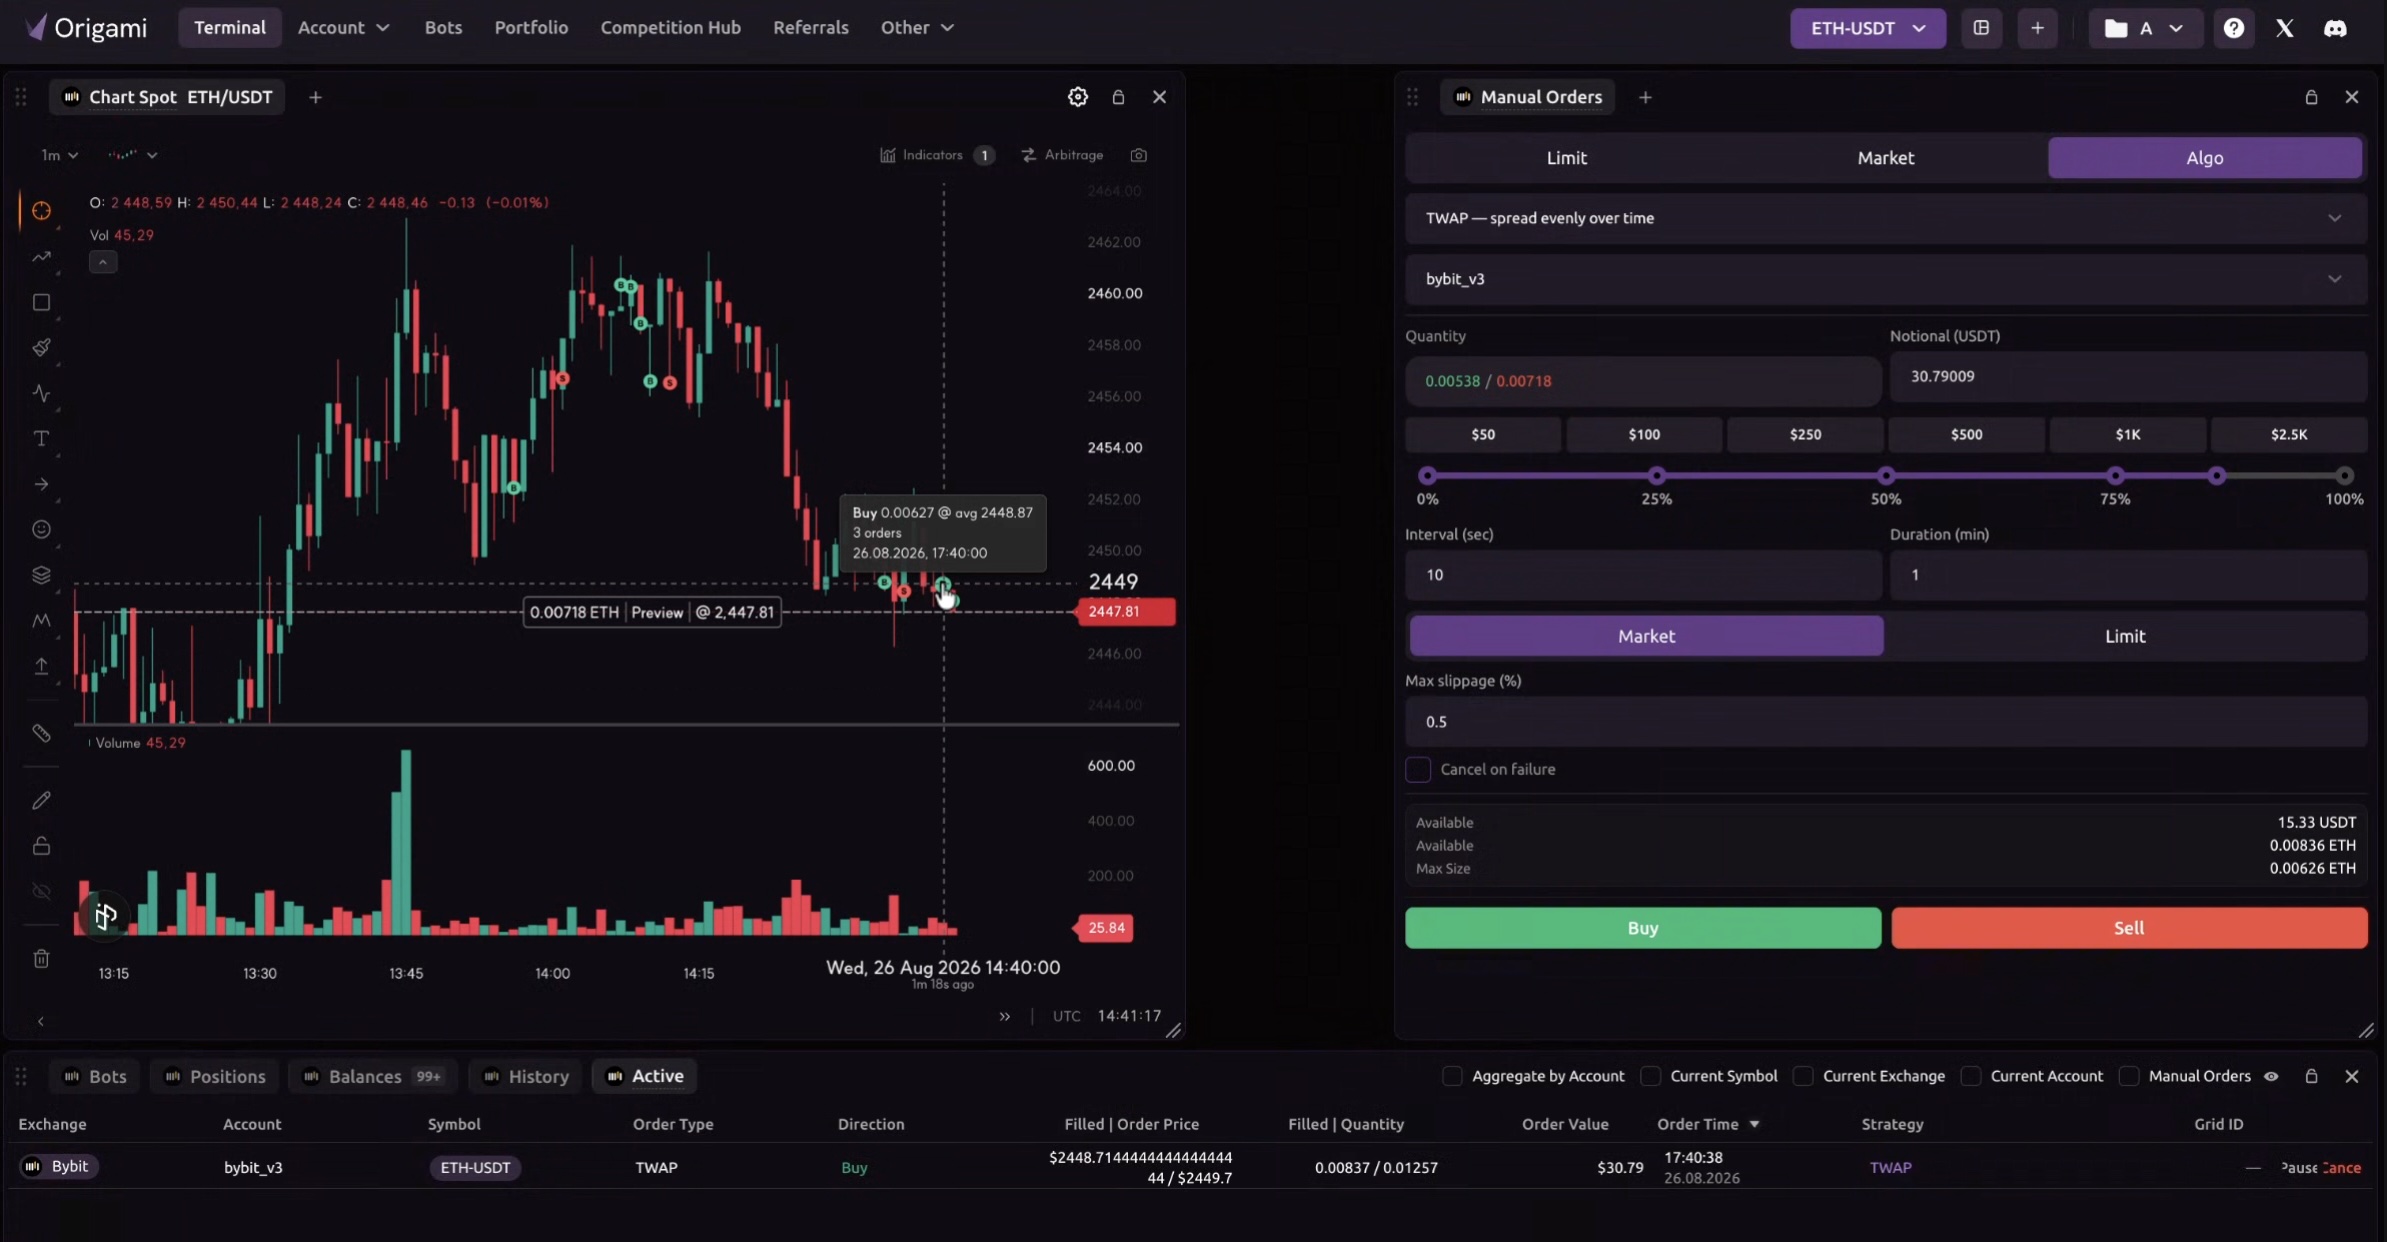
Task: Click the Max slippage input field
Action: pos(1885,722)
